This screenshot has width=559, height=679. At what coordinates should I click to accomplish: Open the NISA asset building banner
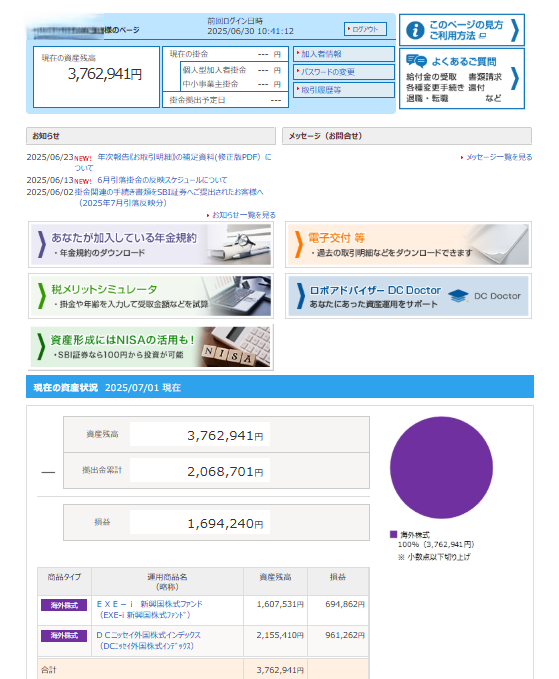click(x=151, y=347)
